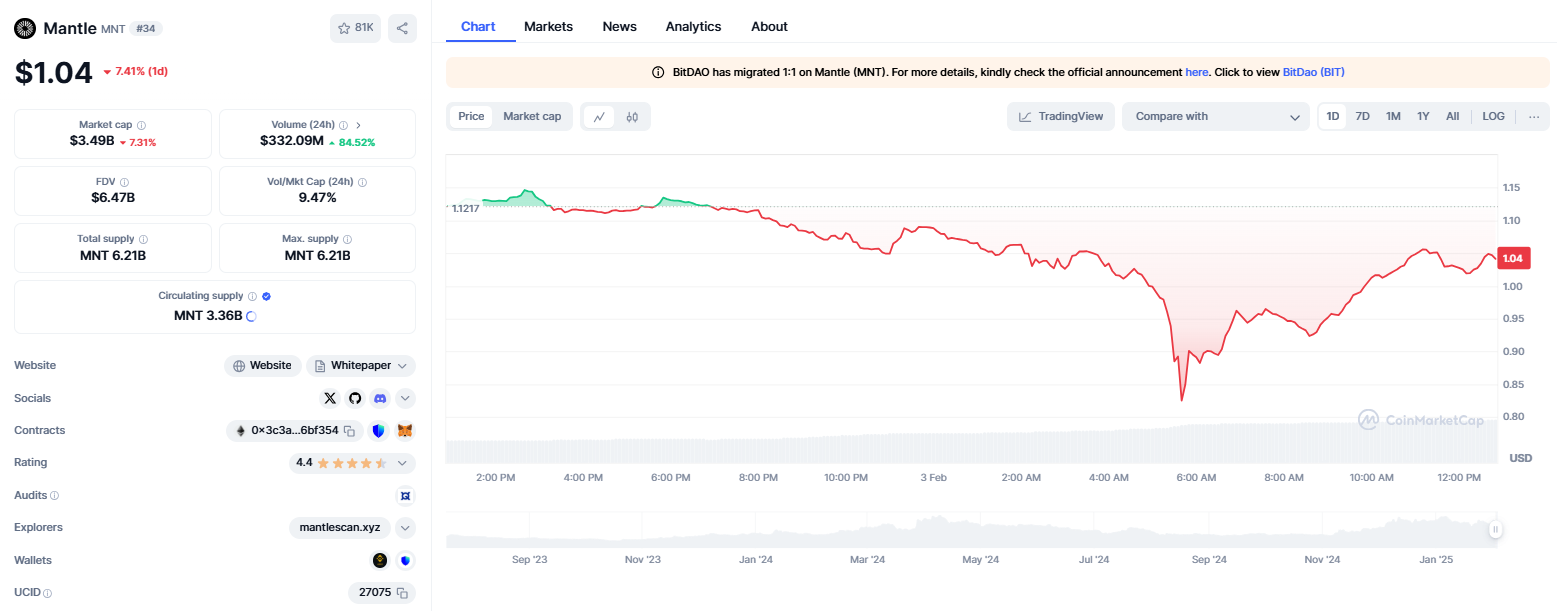Open the Compare with dropdown
This screenshot has height=611, width=1557.
[1215, 116]
